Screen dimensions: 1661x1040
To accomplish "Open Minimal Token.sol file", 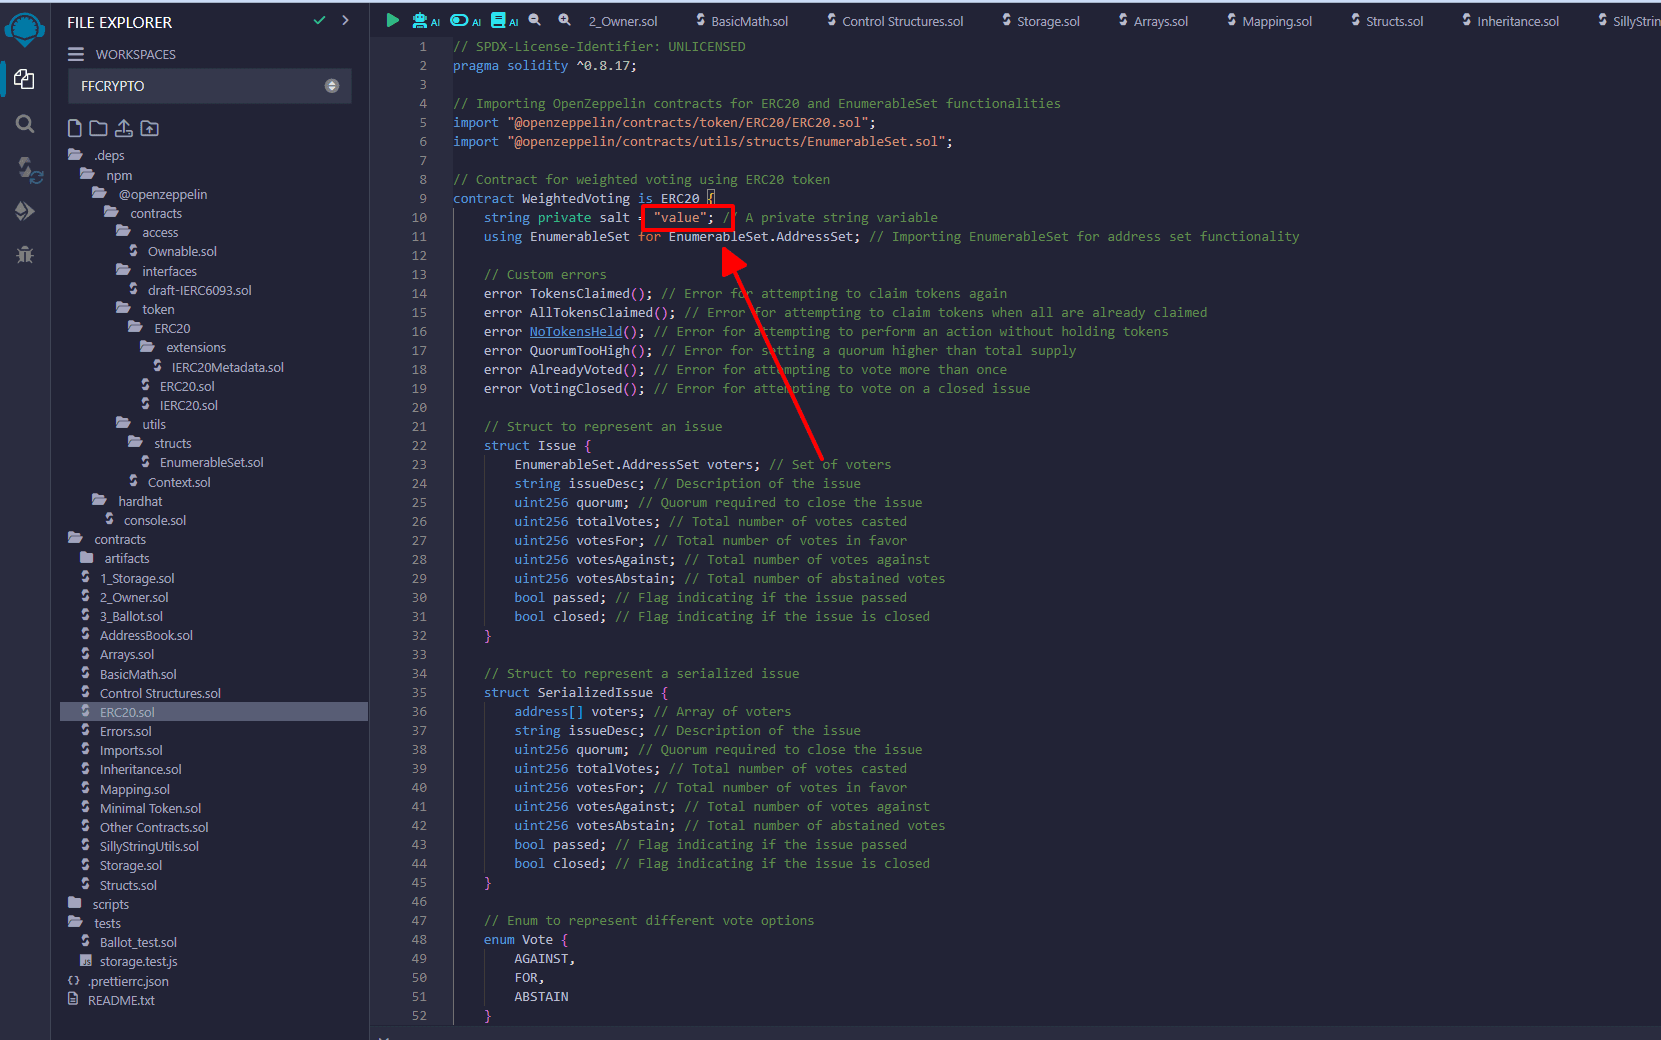I will point(150,808).
